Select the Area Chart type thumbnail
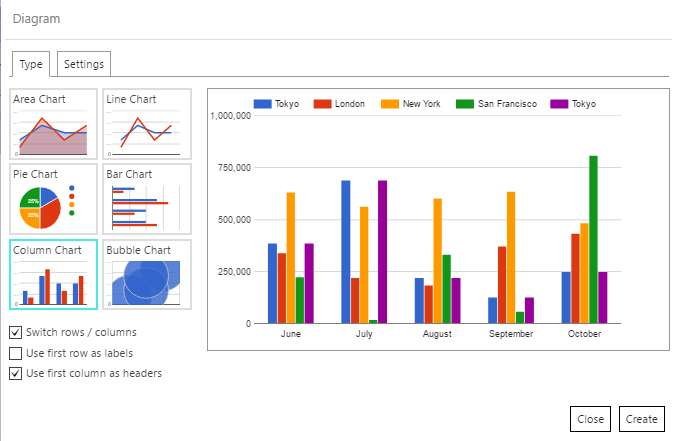Viewport: 676px width, 441px height. pos(53,124)
